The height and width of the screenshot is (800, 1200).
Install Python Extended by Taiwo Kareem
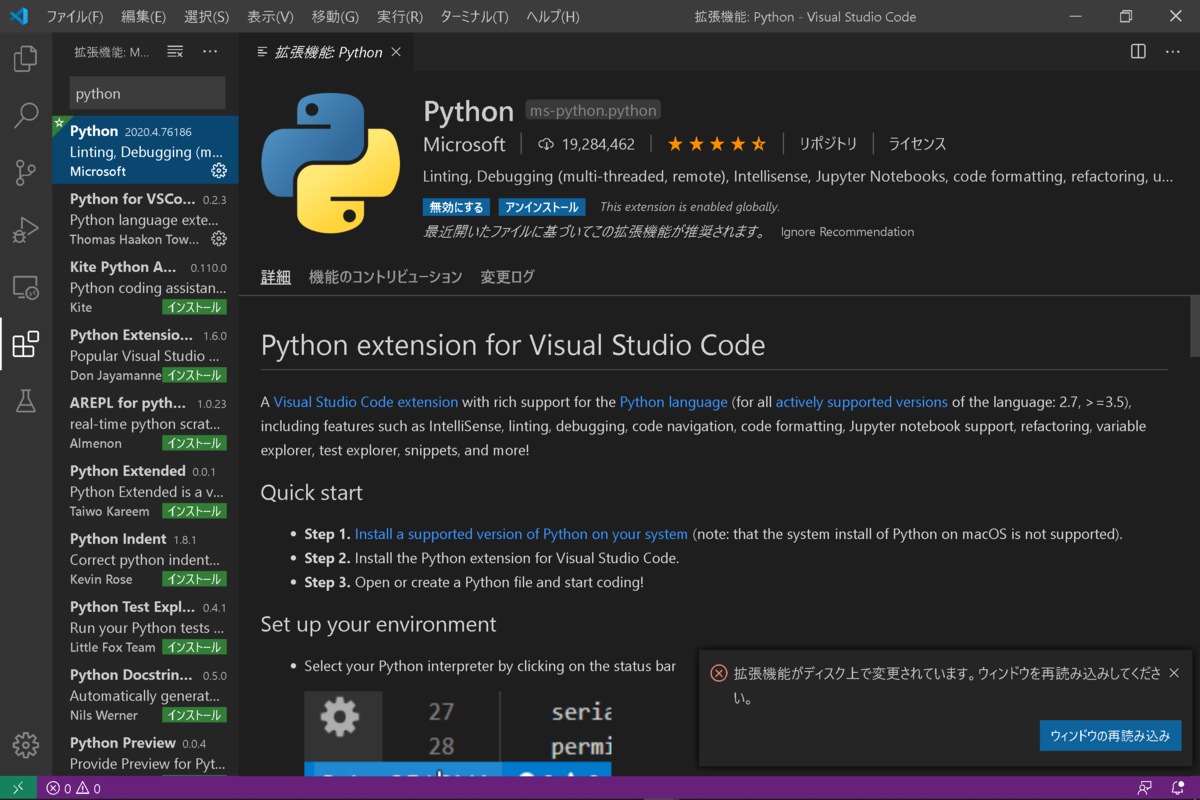coord(194,511)
